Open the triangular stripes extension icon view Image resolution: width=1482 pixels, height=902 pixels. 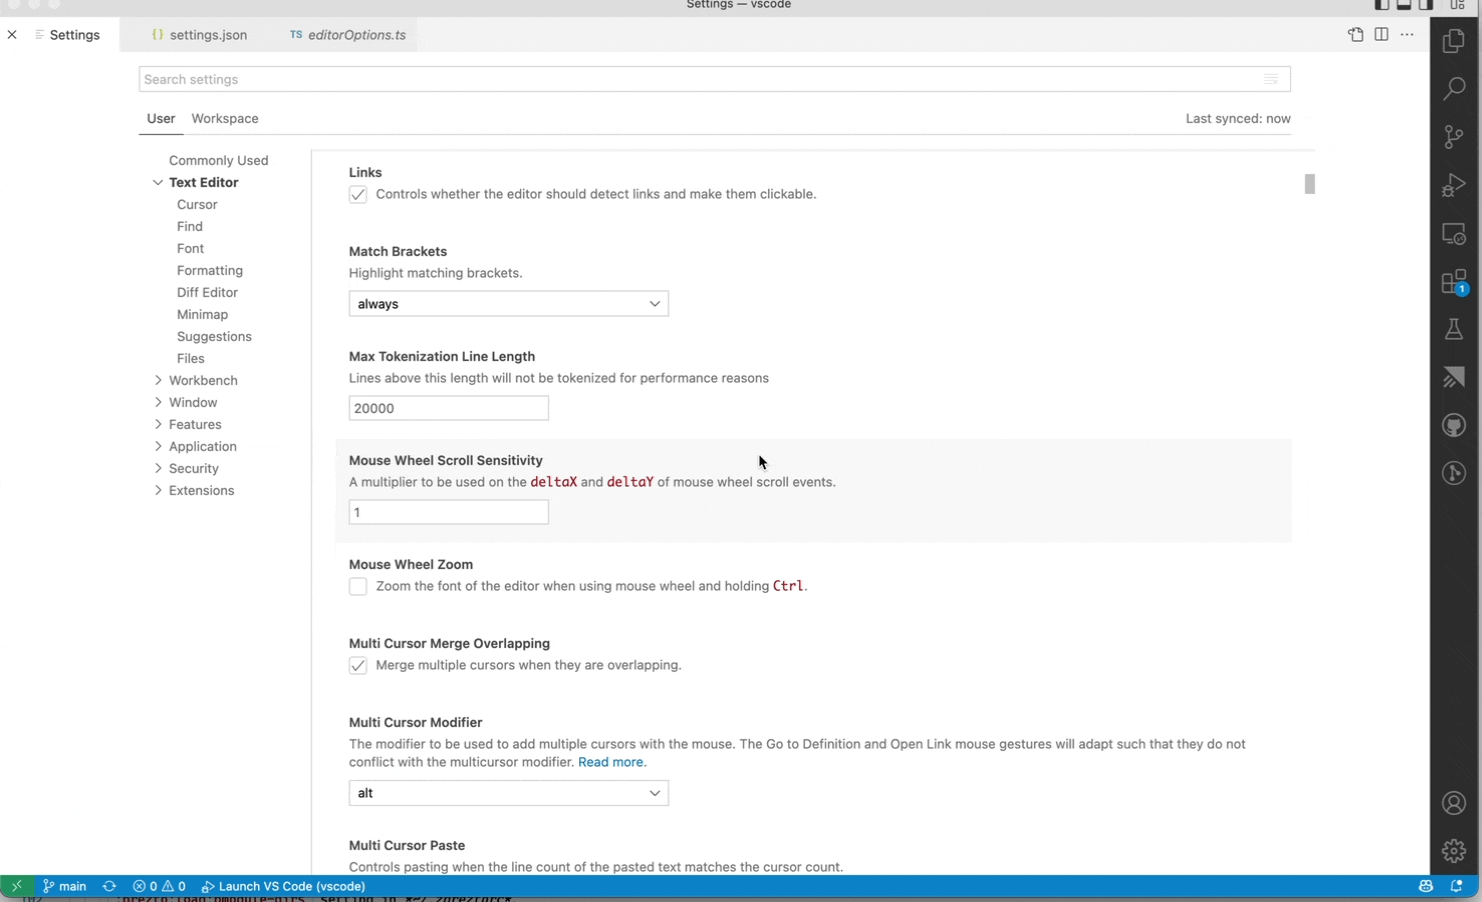(x=1454, y=377)
